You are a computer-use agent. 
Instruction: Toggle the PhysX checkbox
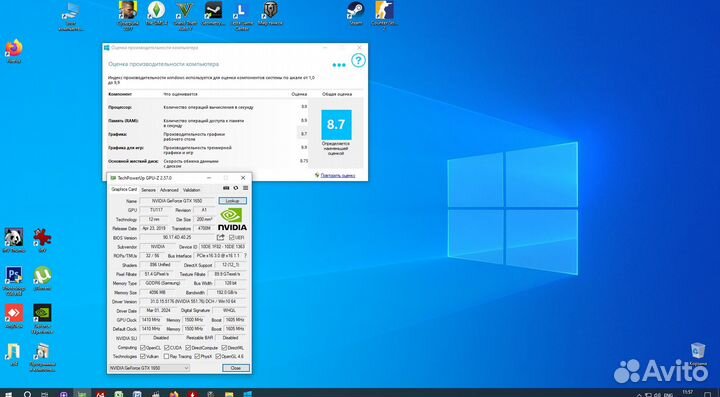pyautogui.click(x=197, y=356)
